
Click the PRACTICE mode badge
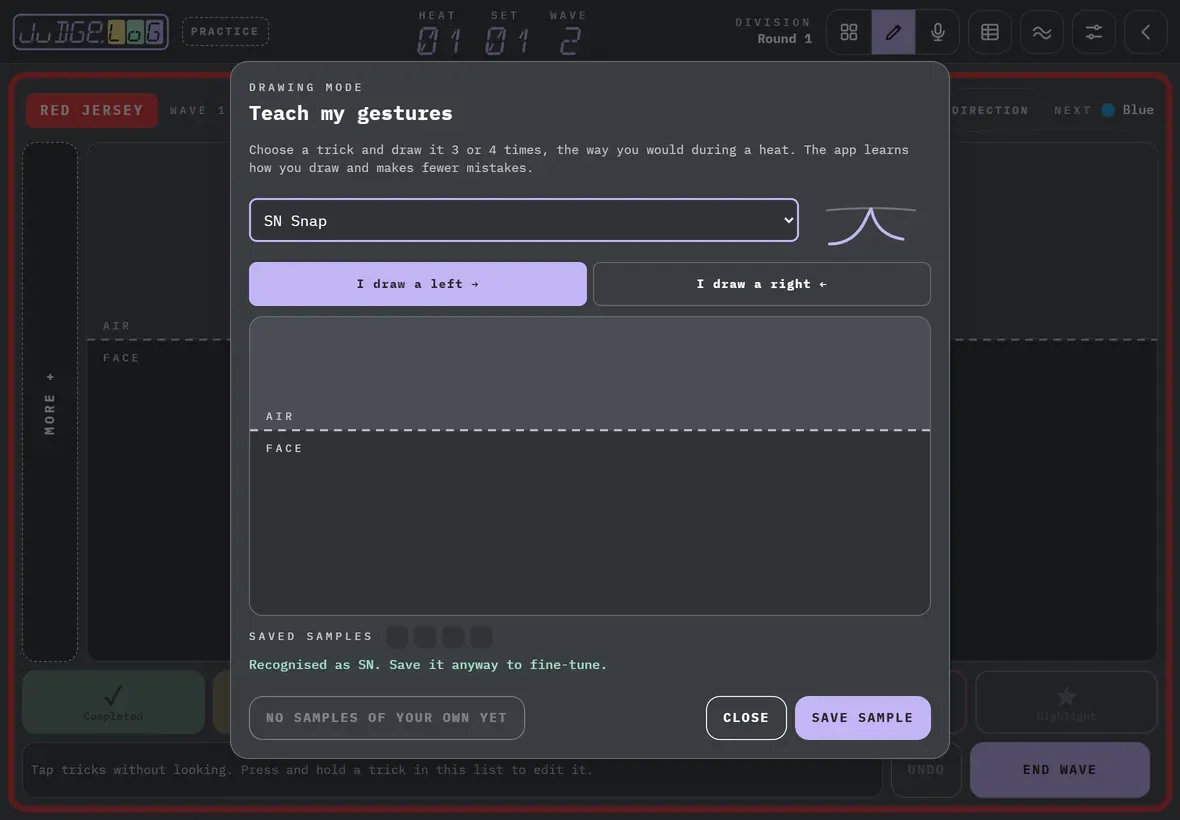(x=225, y=32)
